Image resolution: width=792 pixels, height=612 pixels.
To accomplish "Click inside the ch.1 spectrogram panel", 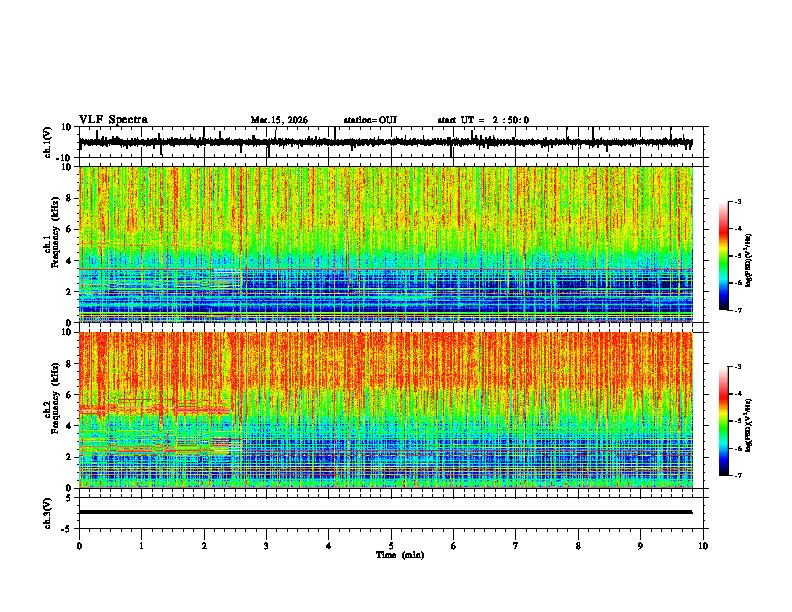I will tap(386, 244).
